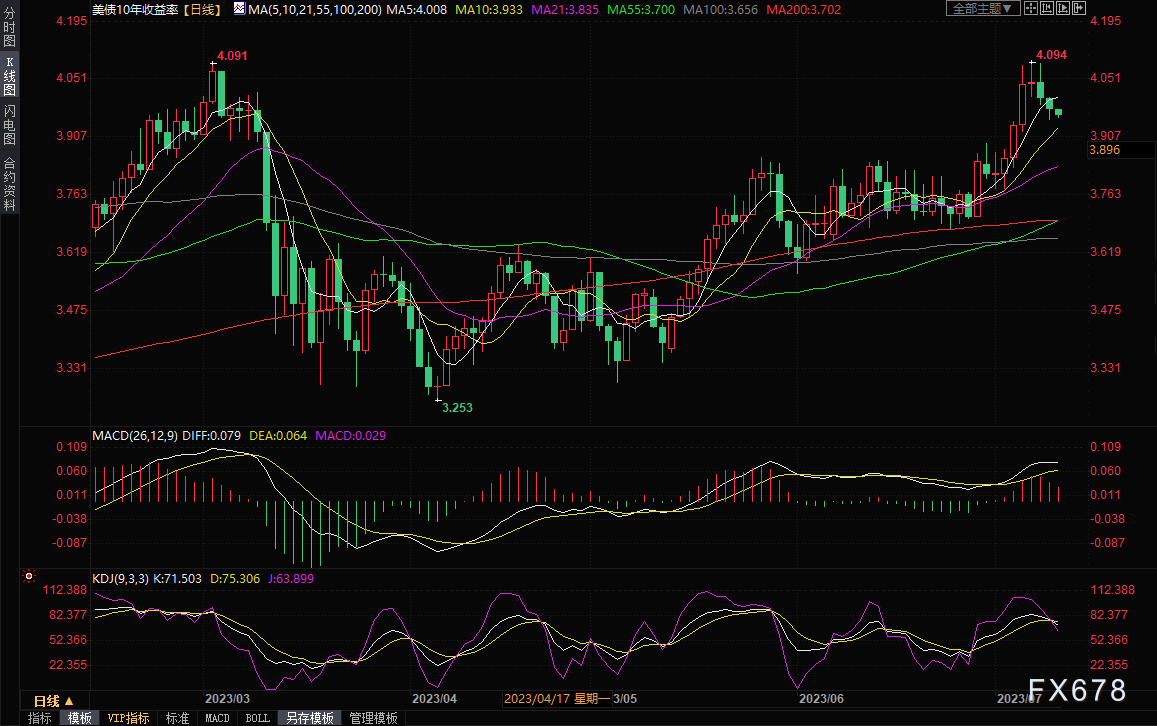Apply the MACD template

click(217, 718)
